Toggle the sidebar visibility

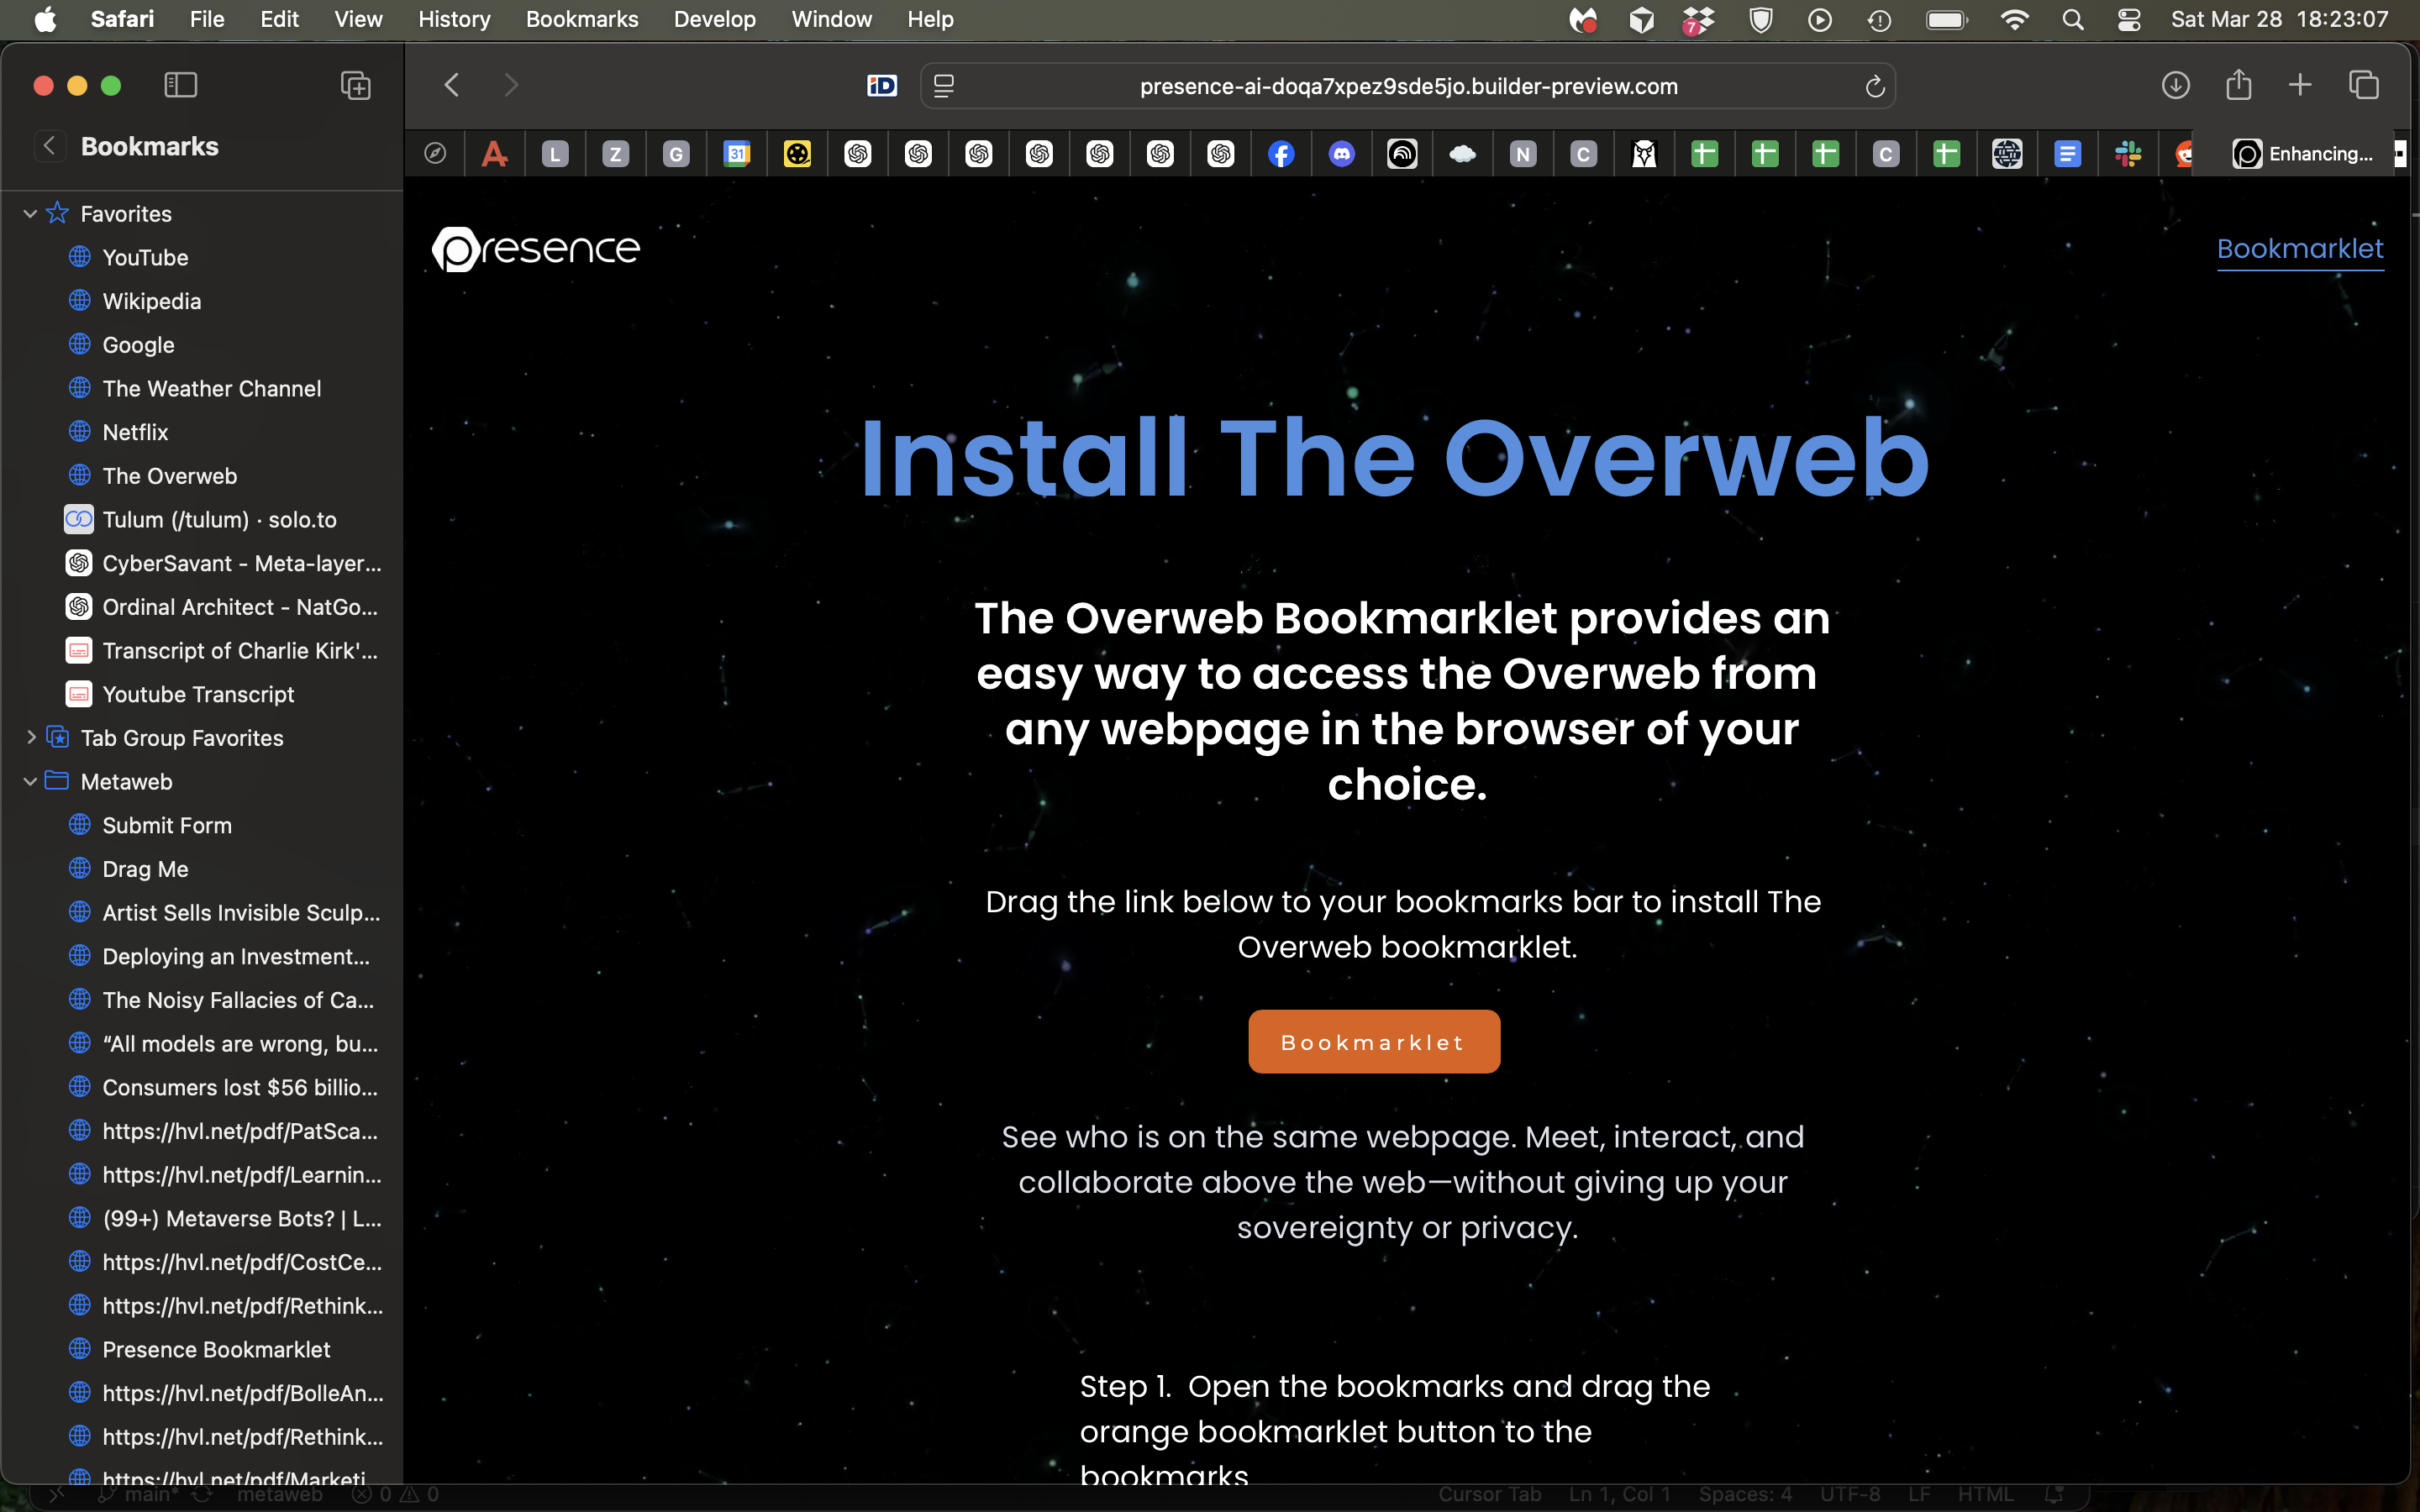(x=181, y=85)
